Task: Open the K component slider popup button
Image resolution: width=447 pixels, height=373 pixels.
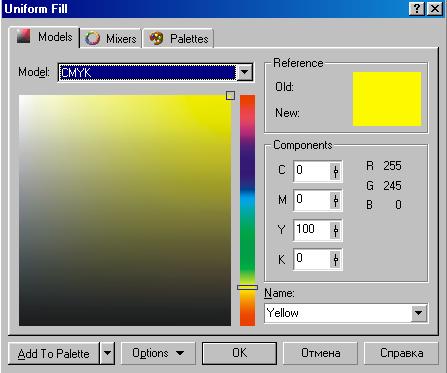Action: point(336,259)
